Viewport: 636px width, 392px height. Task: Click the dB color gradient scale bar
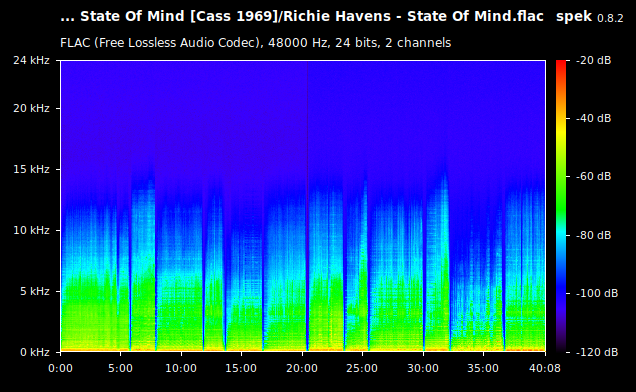pyautogui.click(x=561, y=206)
